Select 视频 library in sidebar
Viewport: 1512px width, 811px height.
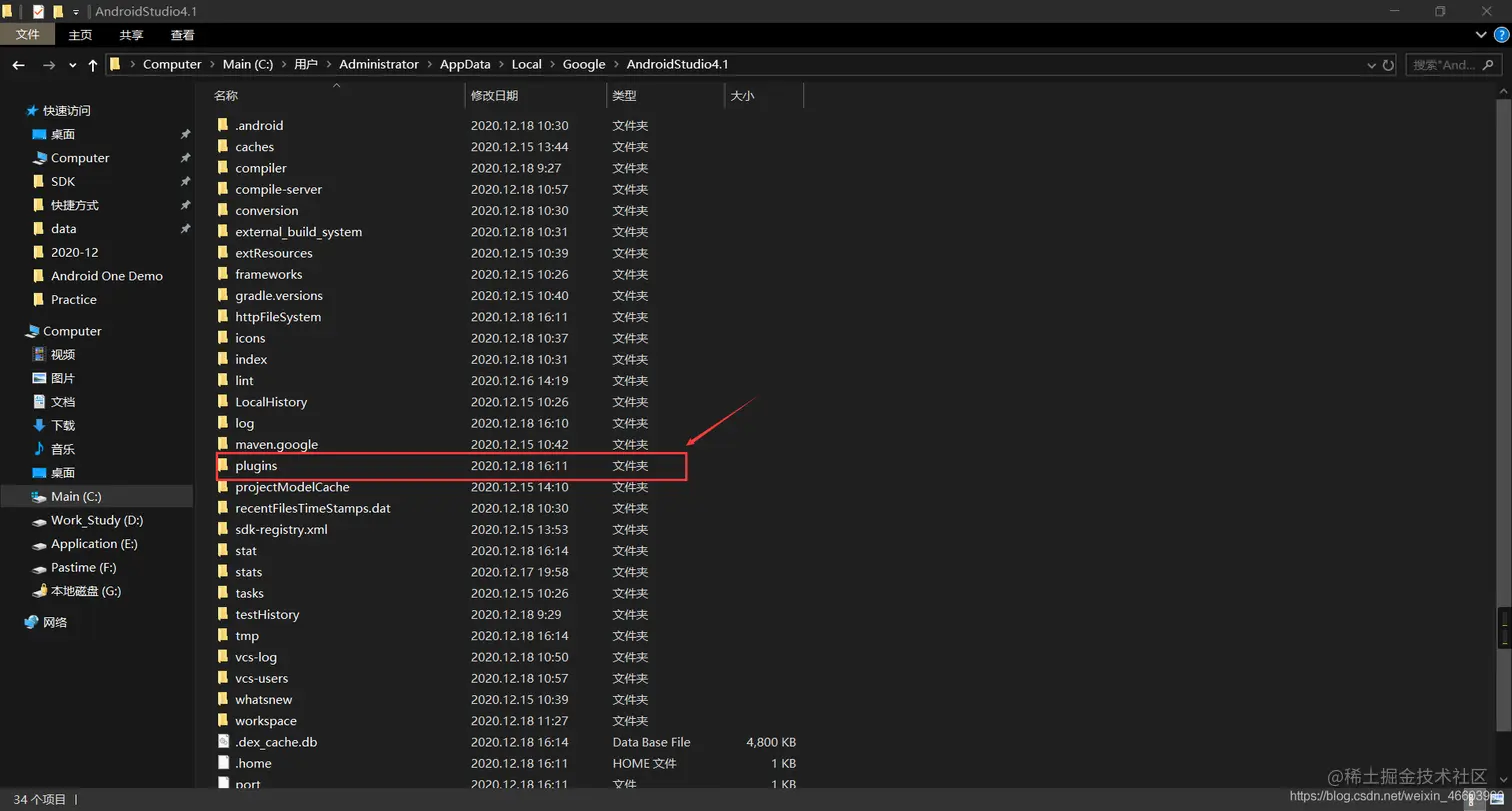(63, 354)
